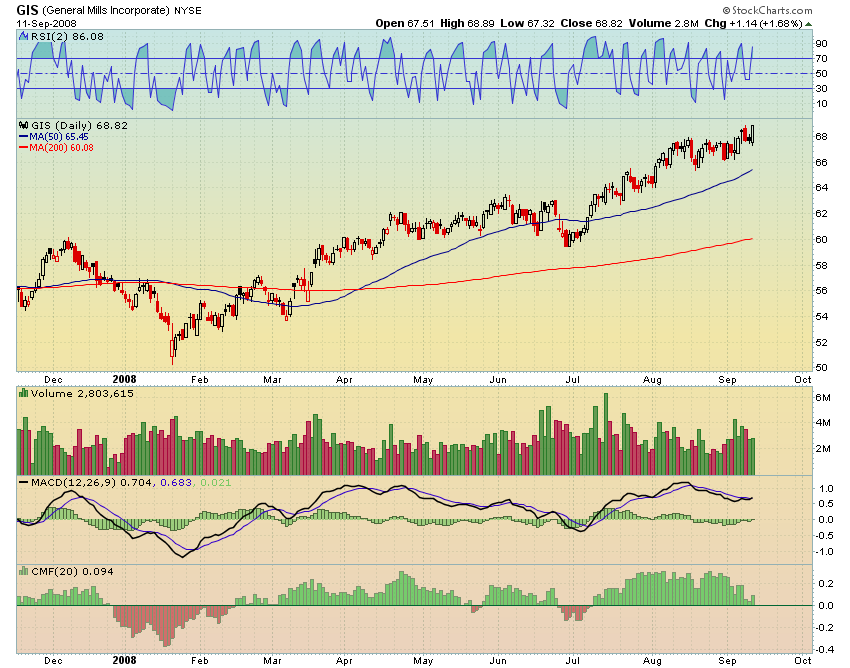Viewport: 850px width, 668px height.
Task: Click the Apr label under the price chart
Action: tap(344, 380)
